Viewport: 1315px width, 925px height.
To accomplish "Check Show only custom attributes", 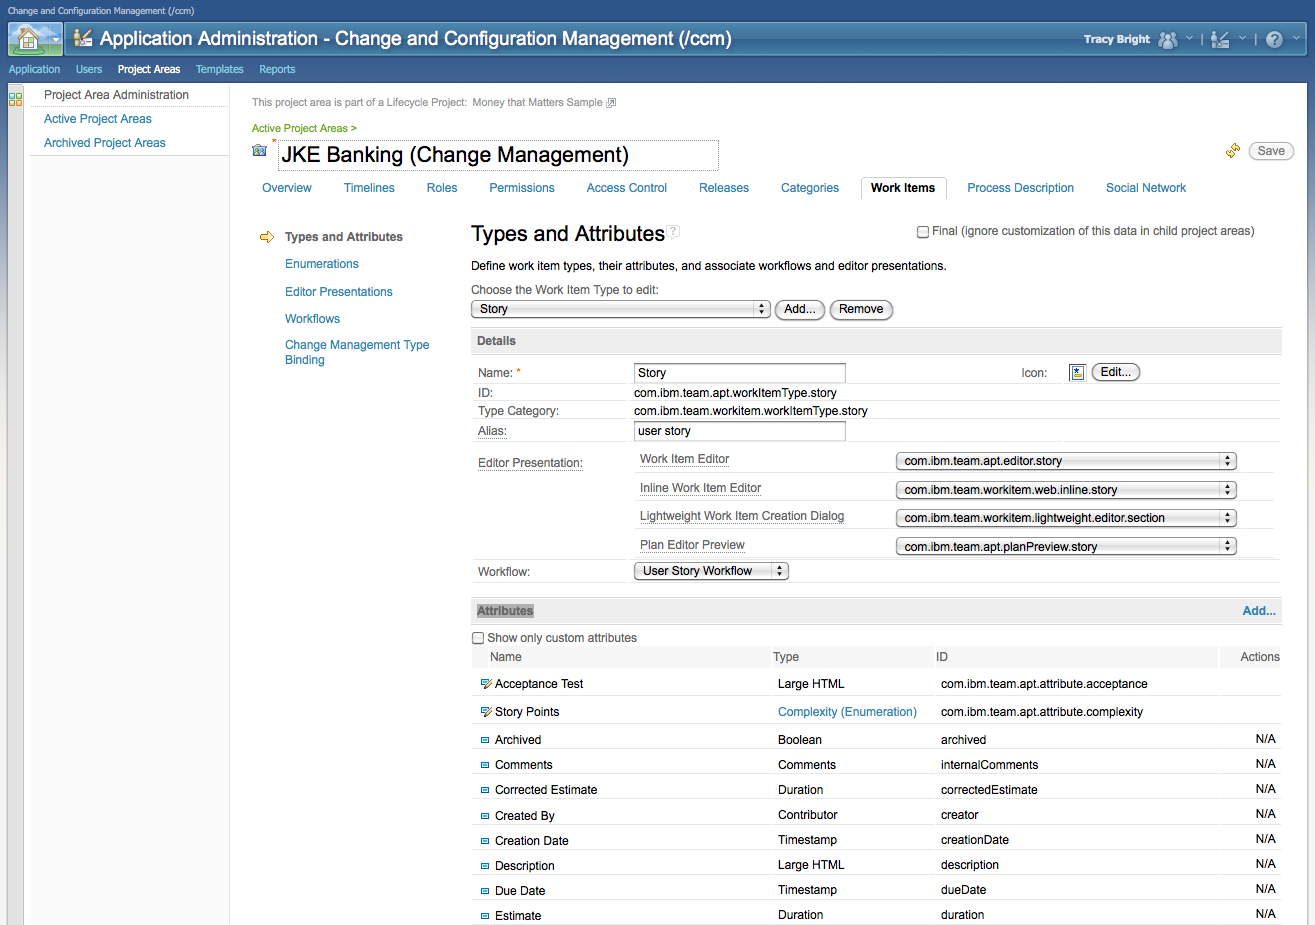I will pos(478,638).
